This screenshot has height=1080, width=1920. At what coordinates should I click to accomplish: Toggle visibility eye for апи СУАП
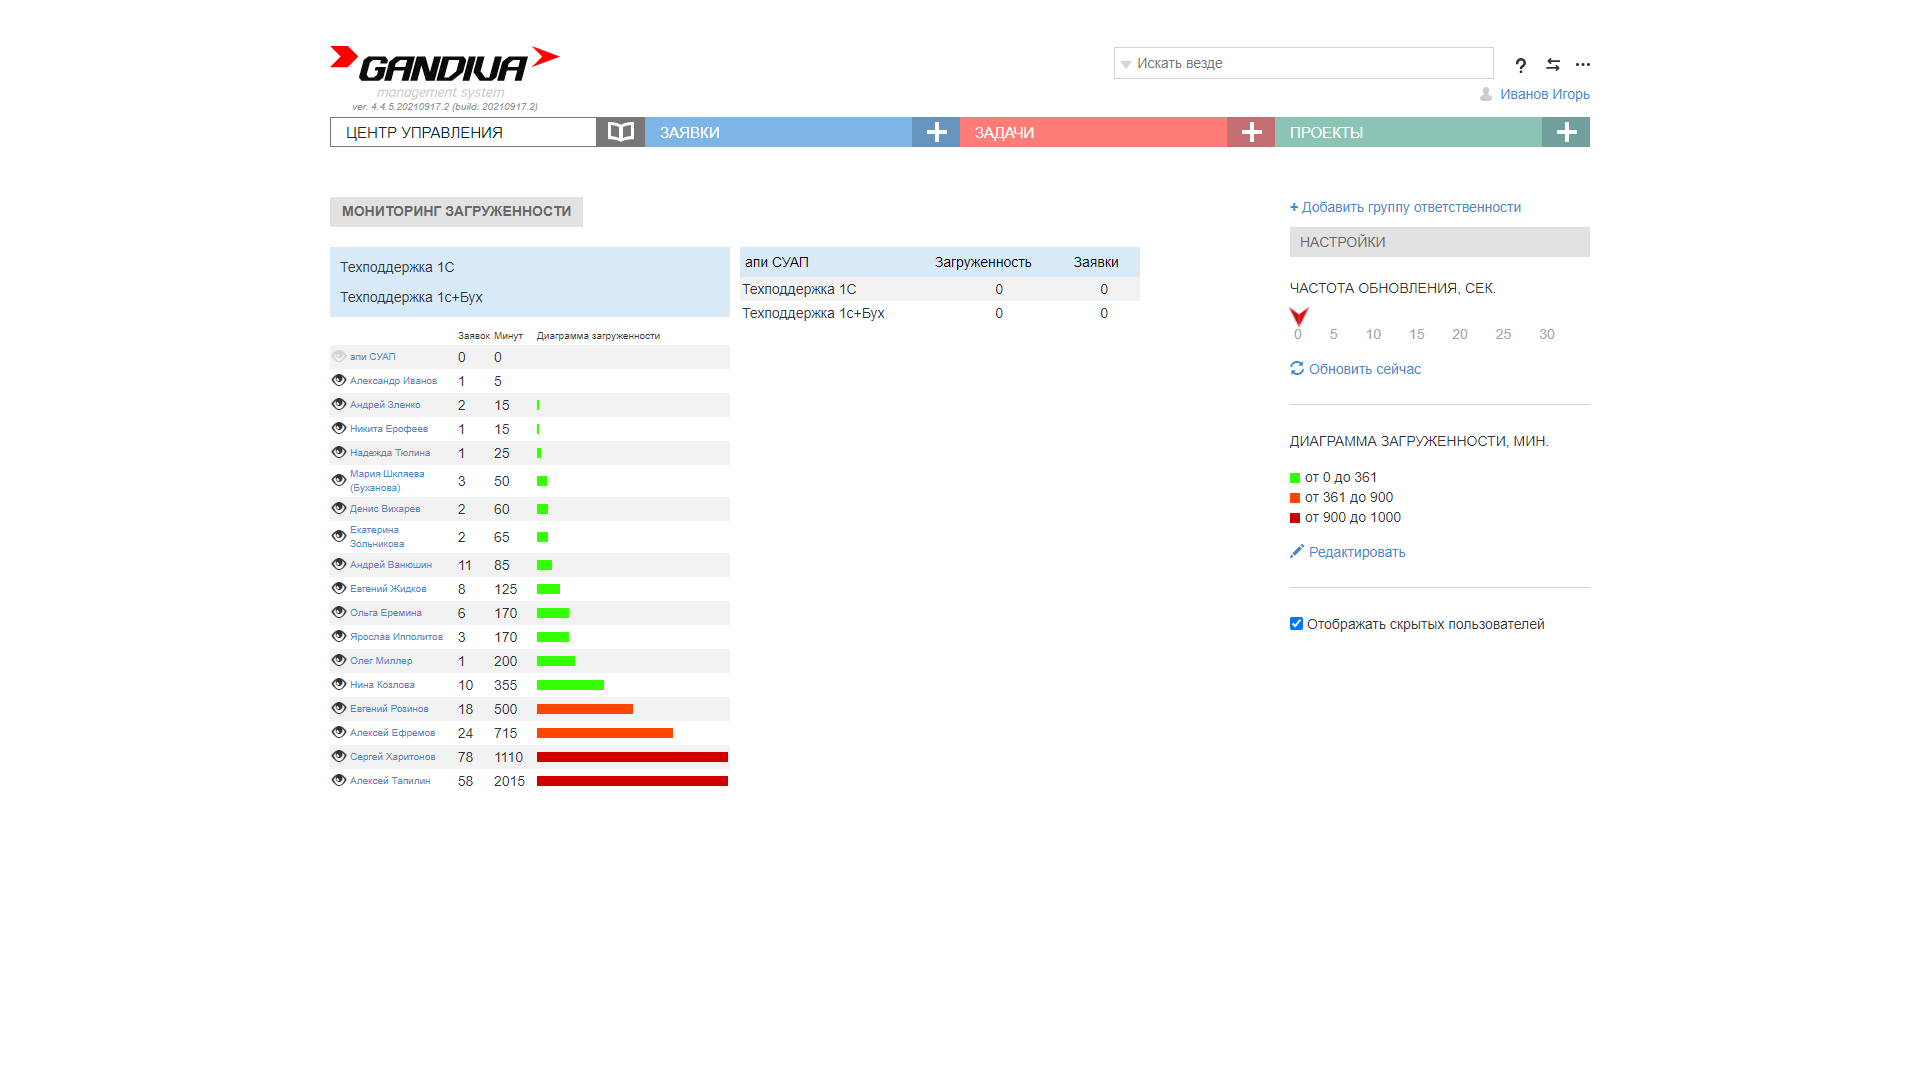[x=339, y=356]
